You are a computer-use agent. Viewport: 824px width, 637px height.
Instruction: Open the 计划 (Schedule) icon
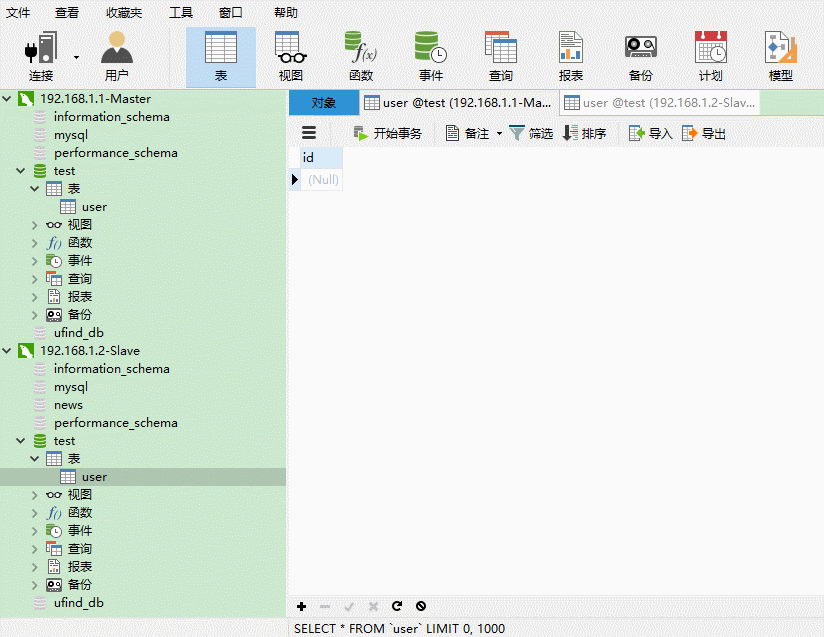pyautogui.click(x=710, y=50)
